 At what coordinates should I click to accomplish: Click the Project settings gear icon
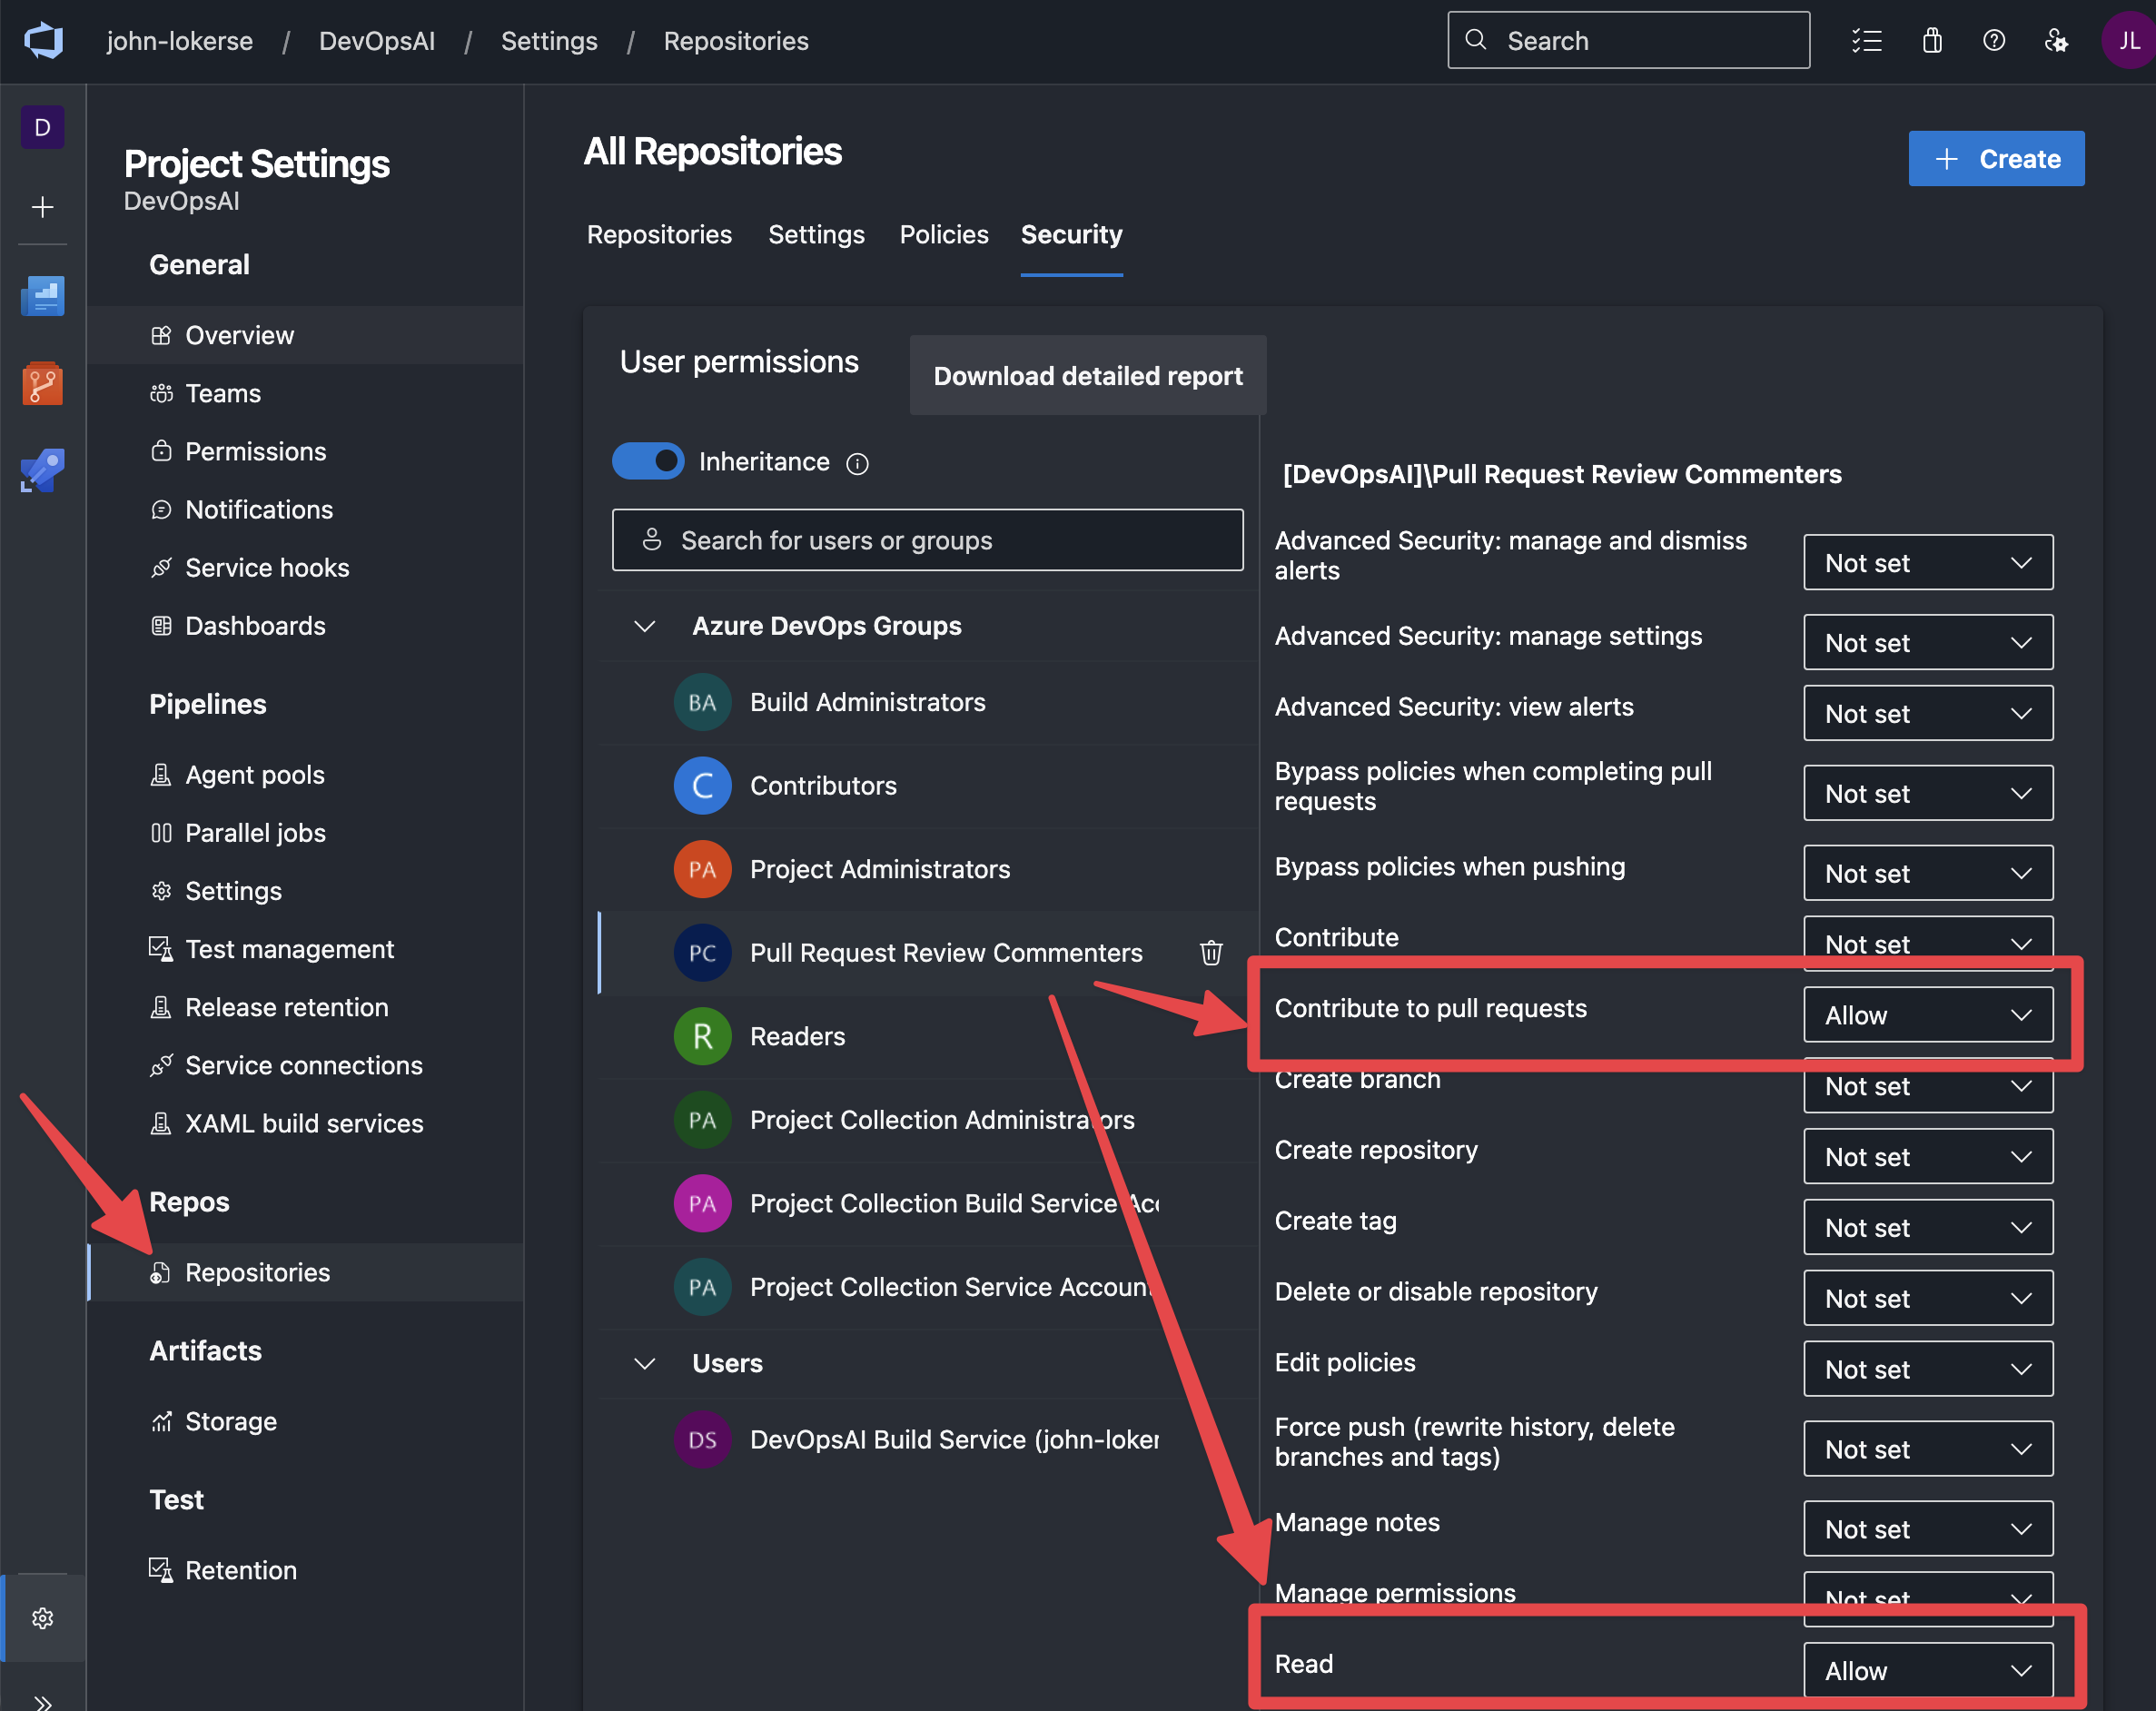click(x=43, y=1618)
